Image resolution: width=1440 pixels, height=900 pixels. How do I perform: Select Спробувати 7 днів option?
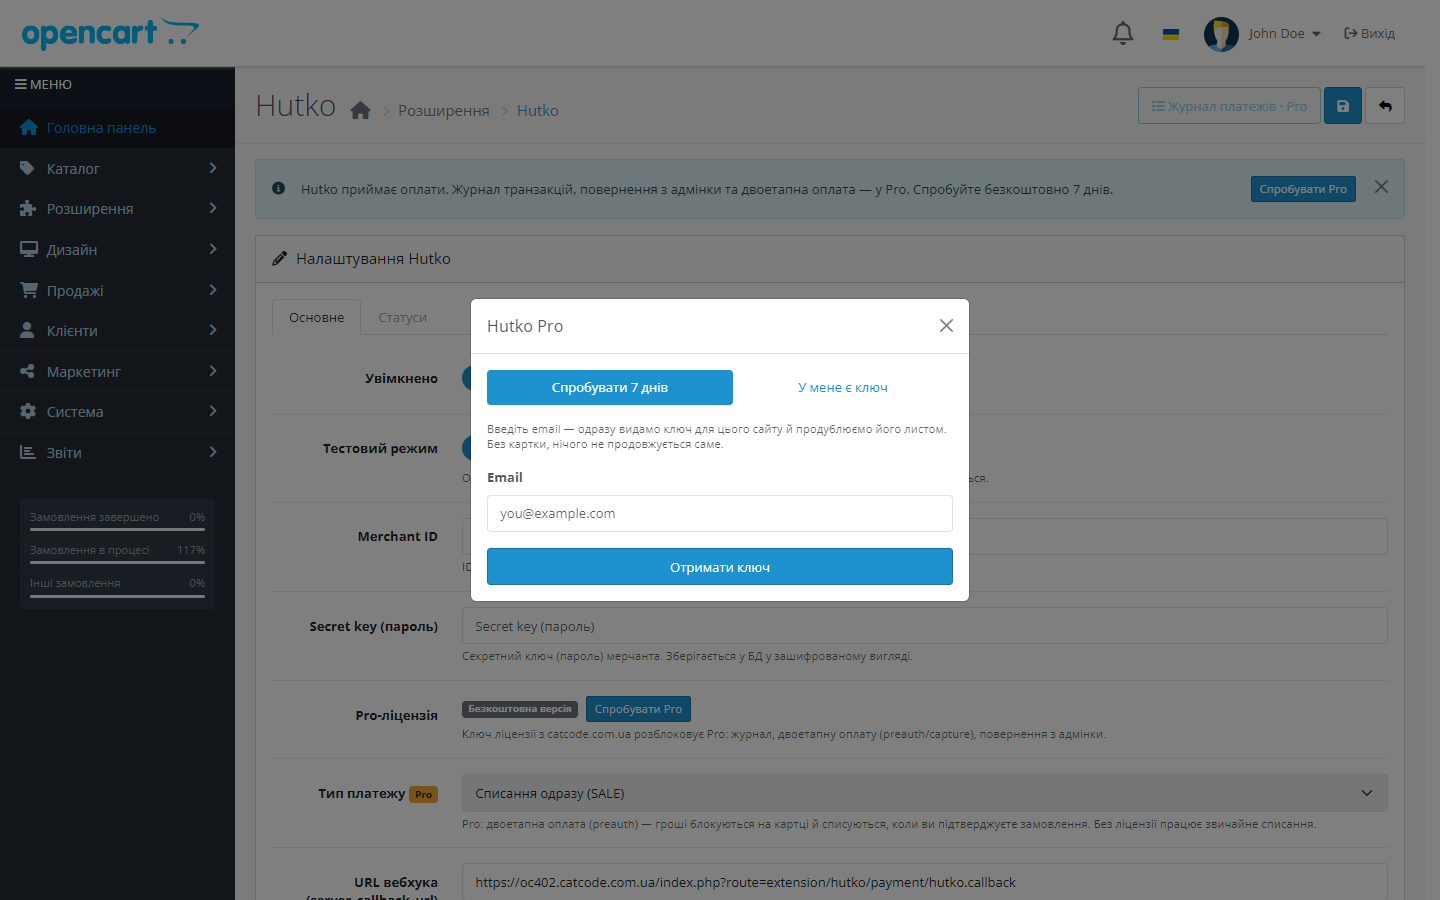point(610,387)
